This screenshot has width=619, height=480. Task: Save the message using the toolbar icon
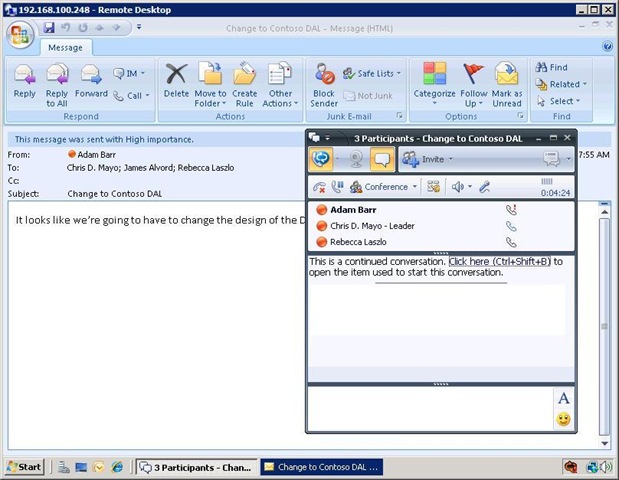[49, 28]
